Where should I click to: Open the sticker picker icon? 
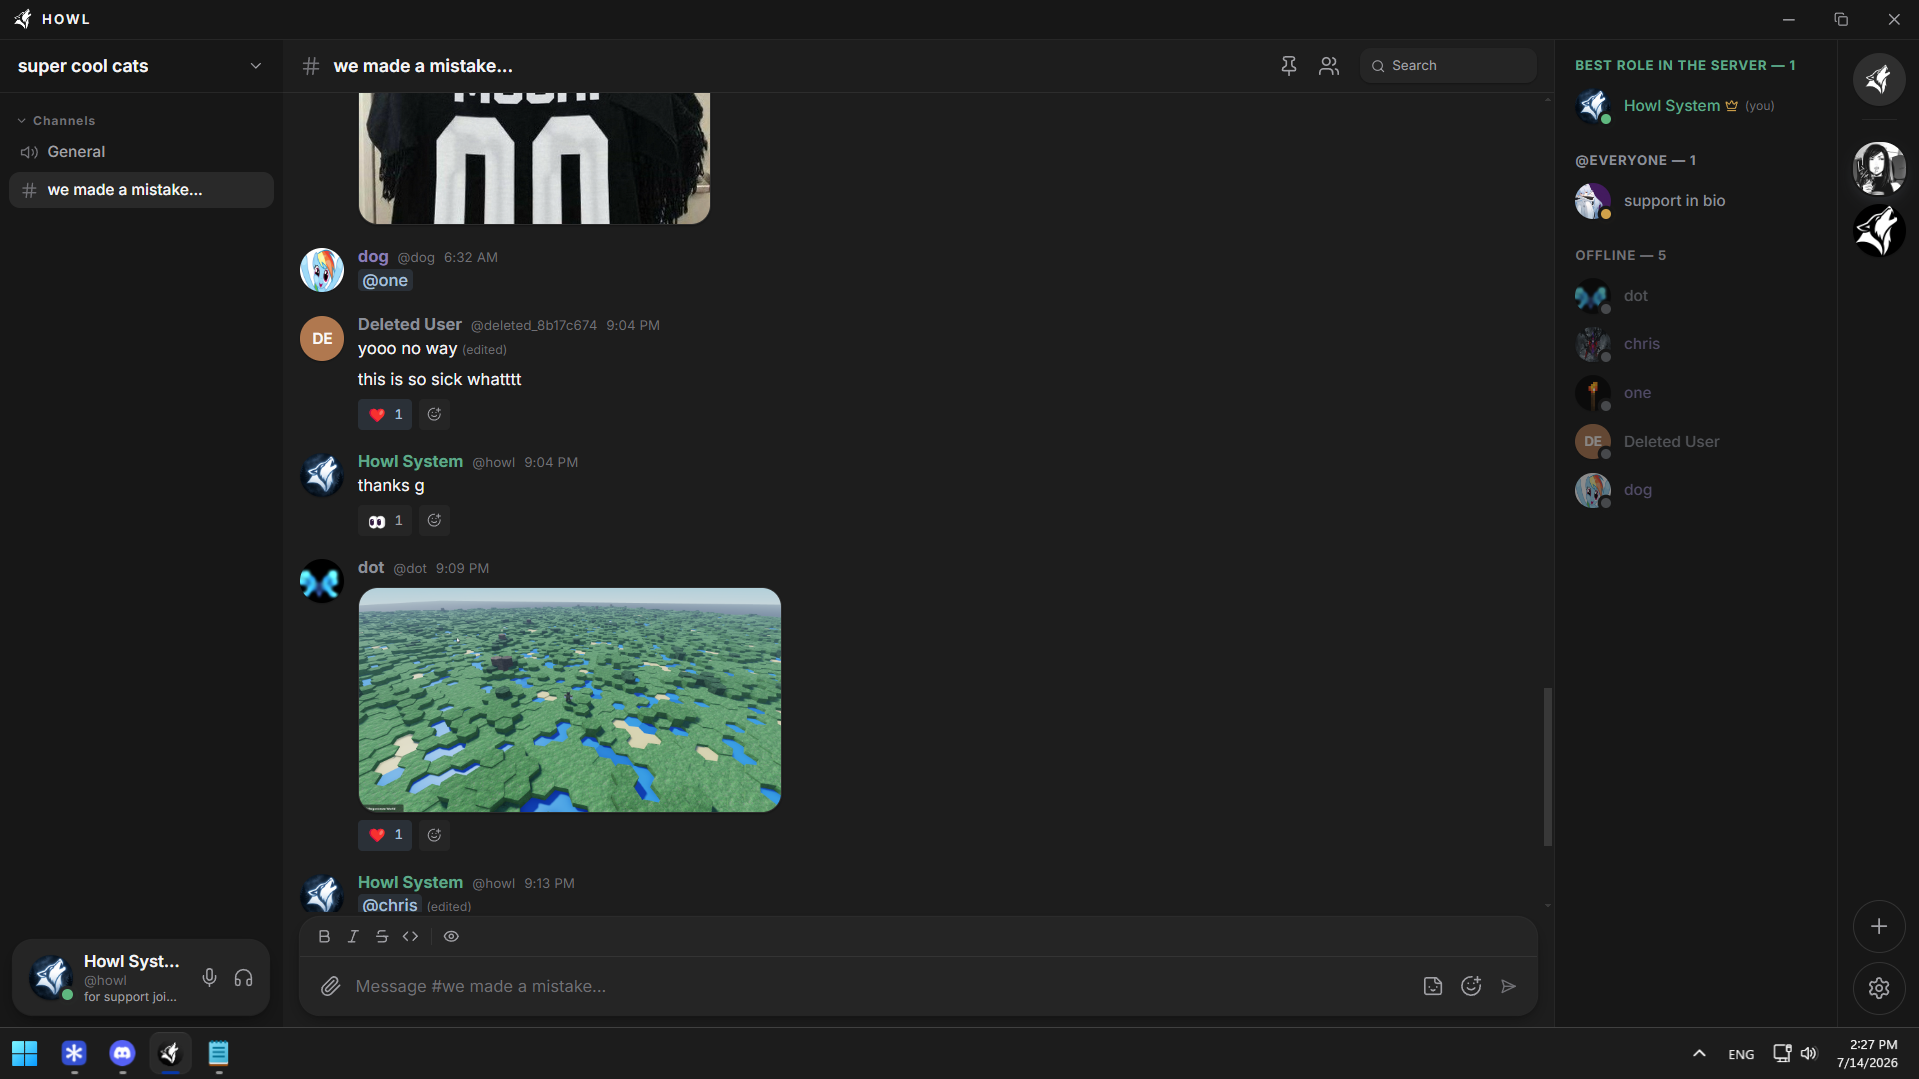(1432, 987)
